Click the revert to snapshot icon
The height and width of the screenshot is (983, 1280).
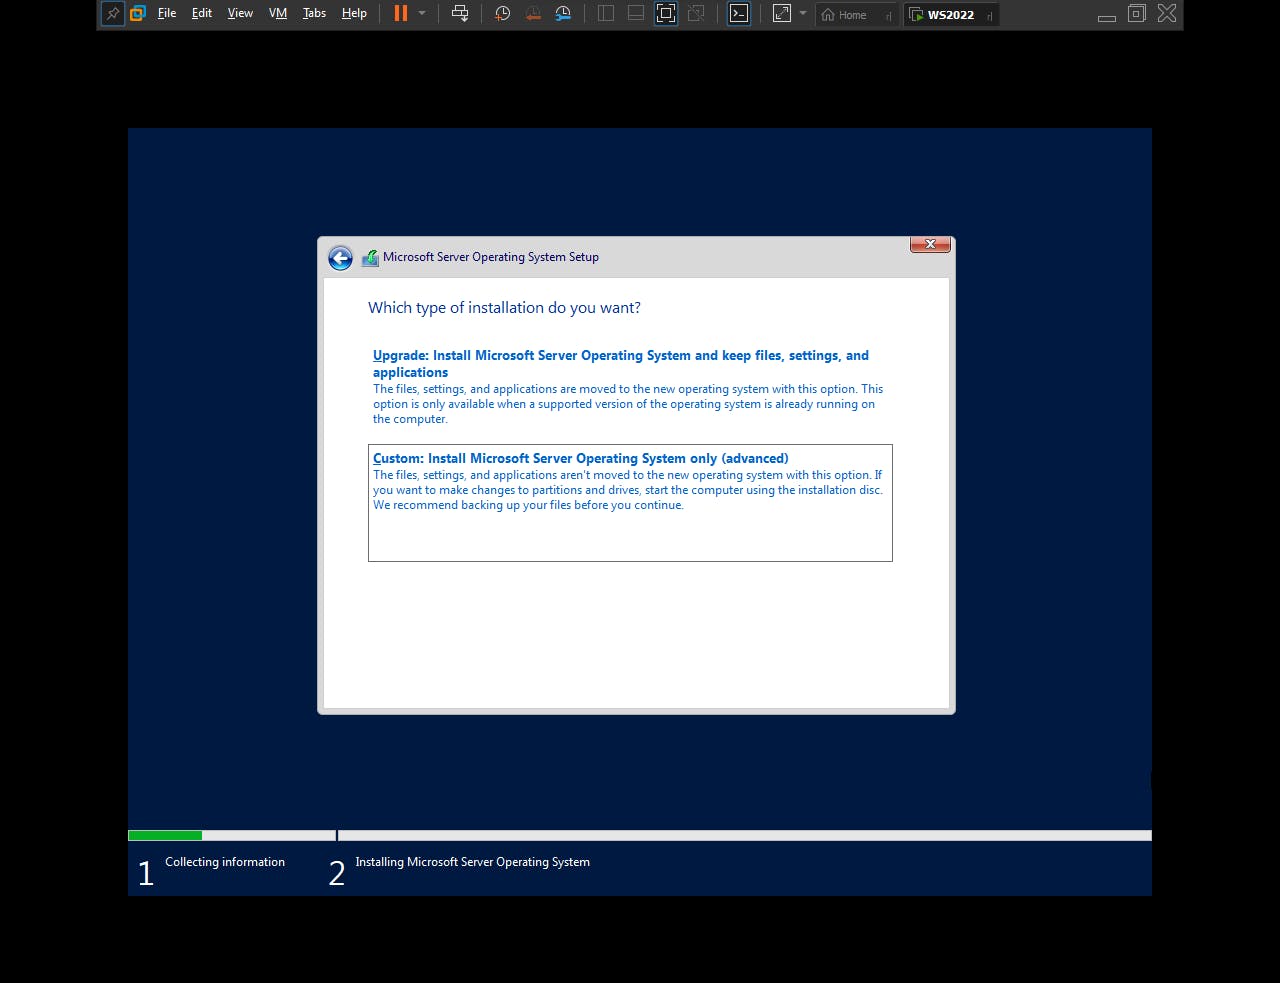tap(533, 14)
